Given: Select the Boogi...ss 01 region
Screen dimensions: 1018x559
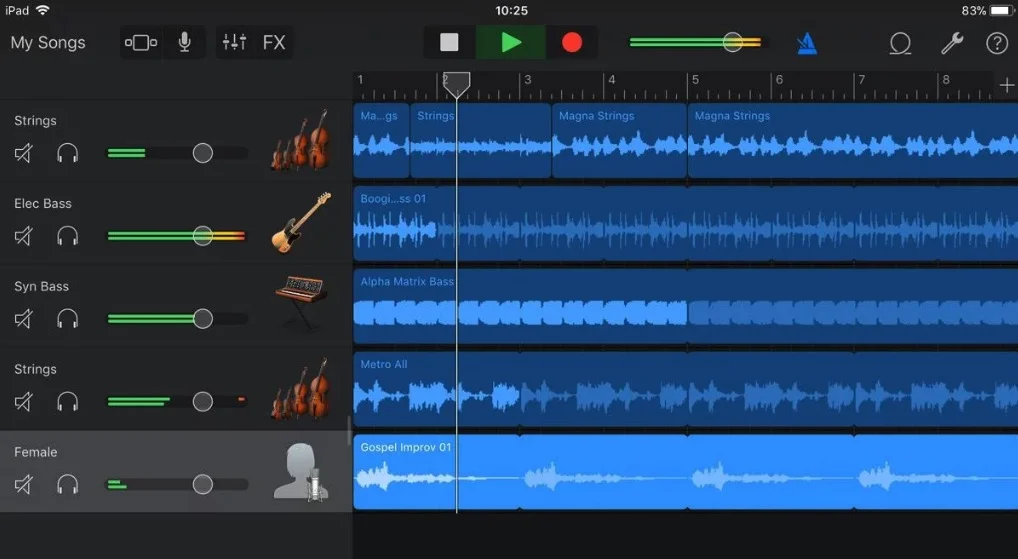Looking at the screenshot, I should pos(686,223).
